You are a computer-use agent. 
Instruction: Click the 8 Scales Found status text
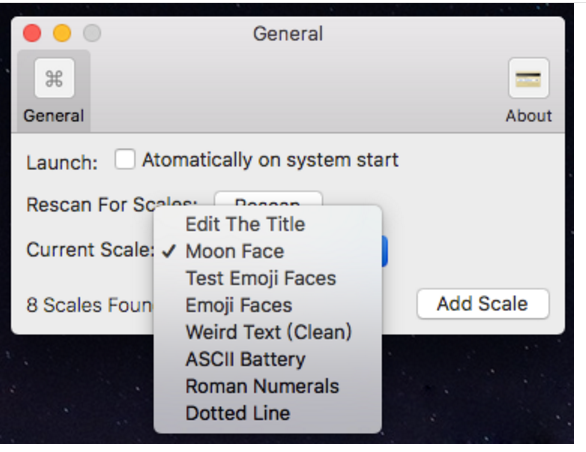pyautogui.click(x=90, y=305)
